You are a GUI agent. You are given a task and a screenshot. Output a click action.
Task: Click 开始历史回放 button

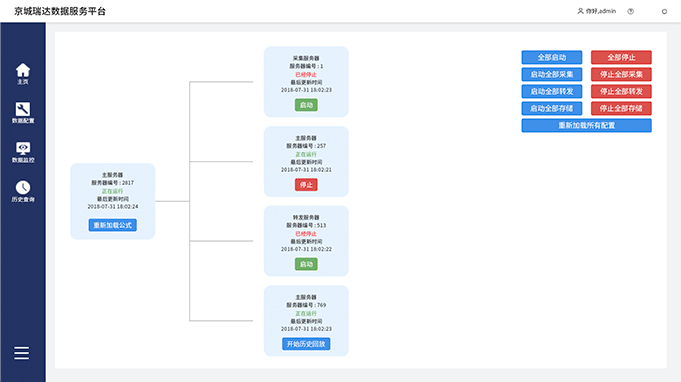click(306, 344)
